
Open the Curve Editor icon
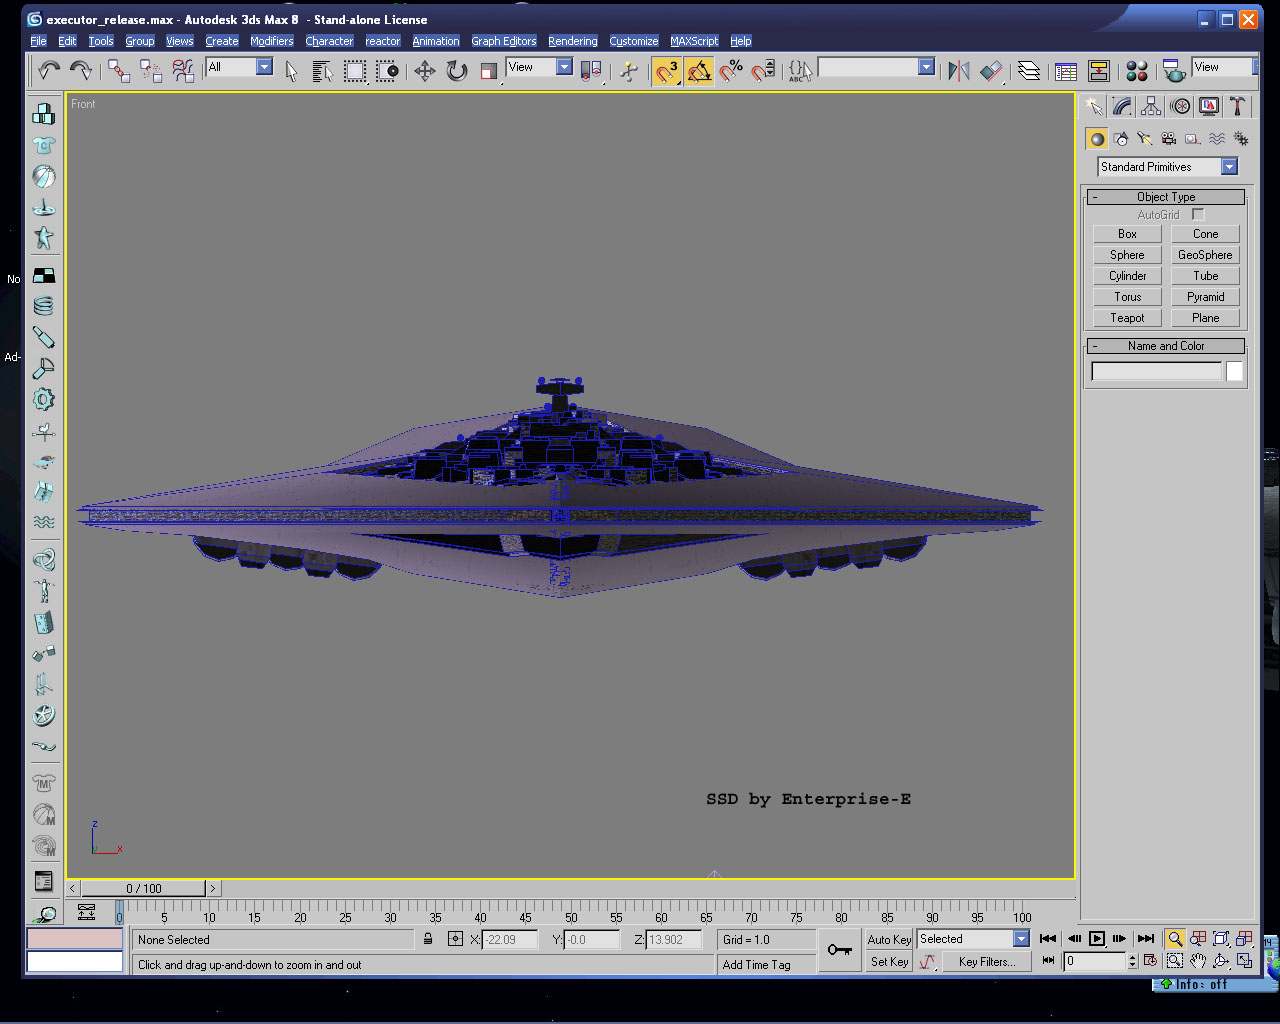coord(1066,70)
